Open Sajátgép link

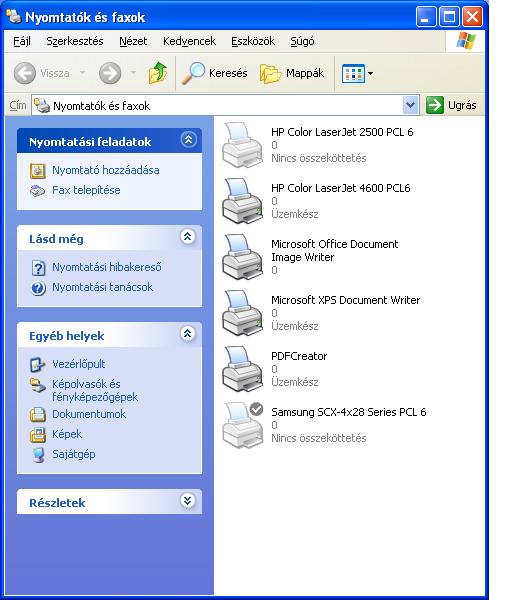point(73,454)
